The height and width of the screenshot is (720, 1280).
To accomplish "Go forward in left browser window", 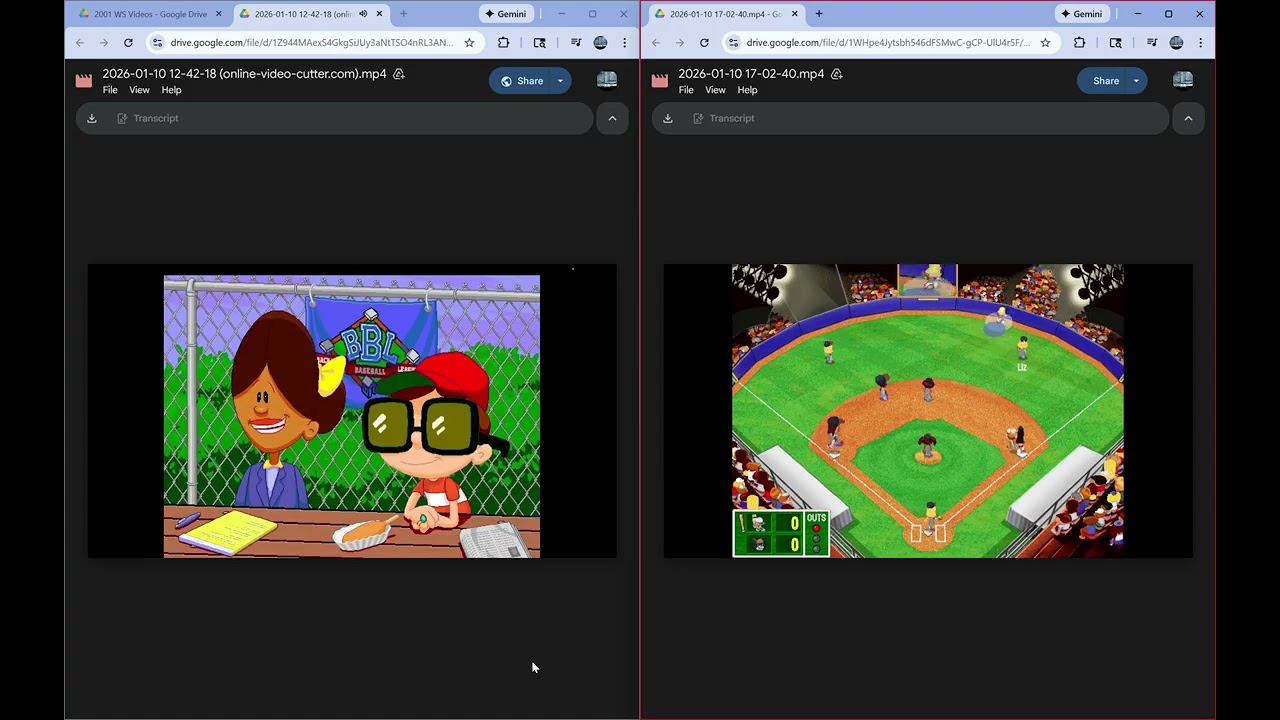I will [x=104, y=43].
